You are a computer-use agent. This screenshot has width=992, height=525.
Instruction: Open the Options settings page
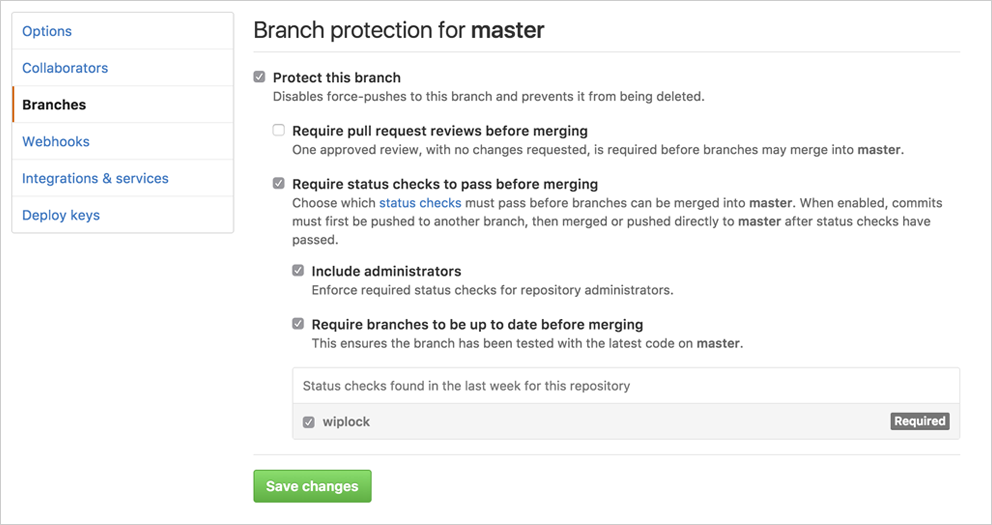point(47,31)
